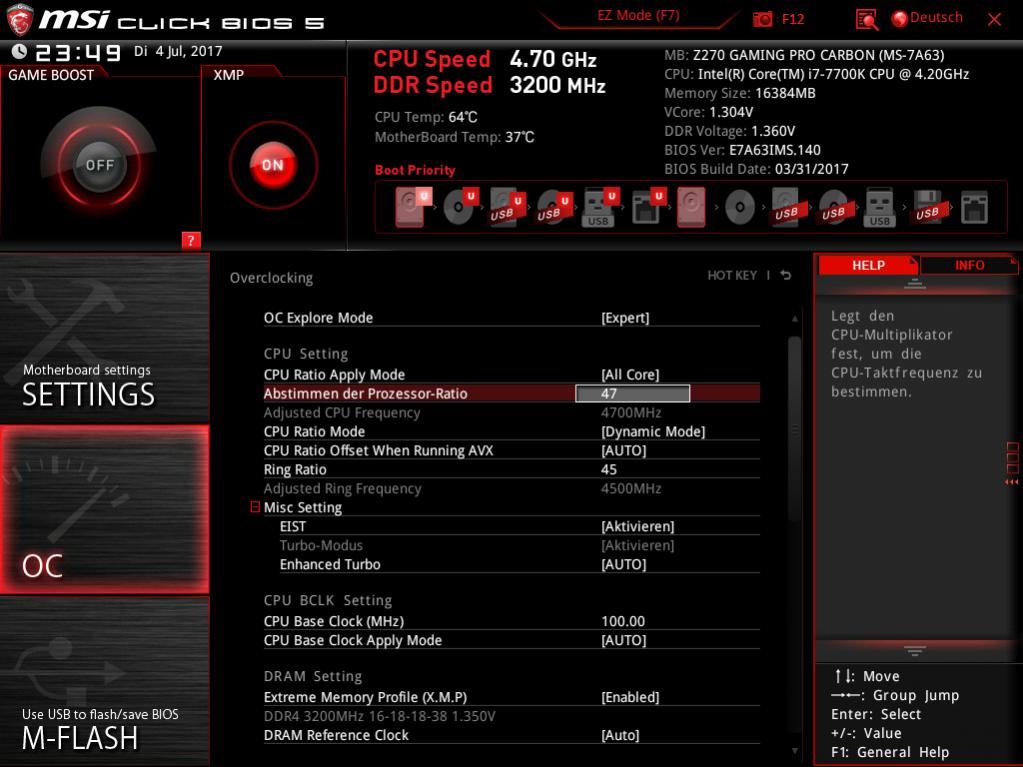Open the HOT KEY list
Image resolution: width=1023 pixels, height=767 pixels.
tap(732, 275)
